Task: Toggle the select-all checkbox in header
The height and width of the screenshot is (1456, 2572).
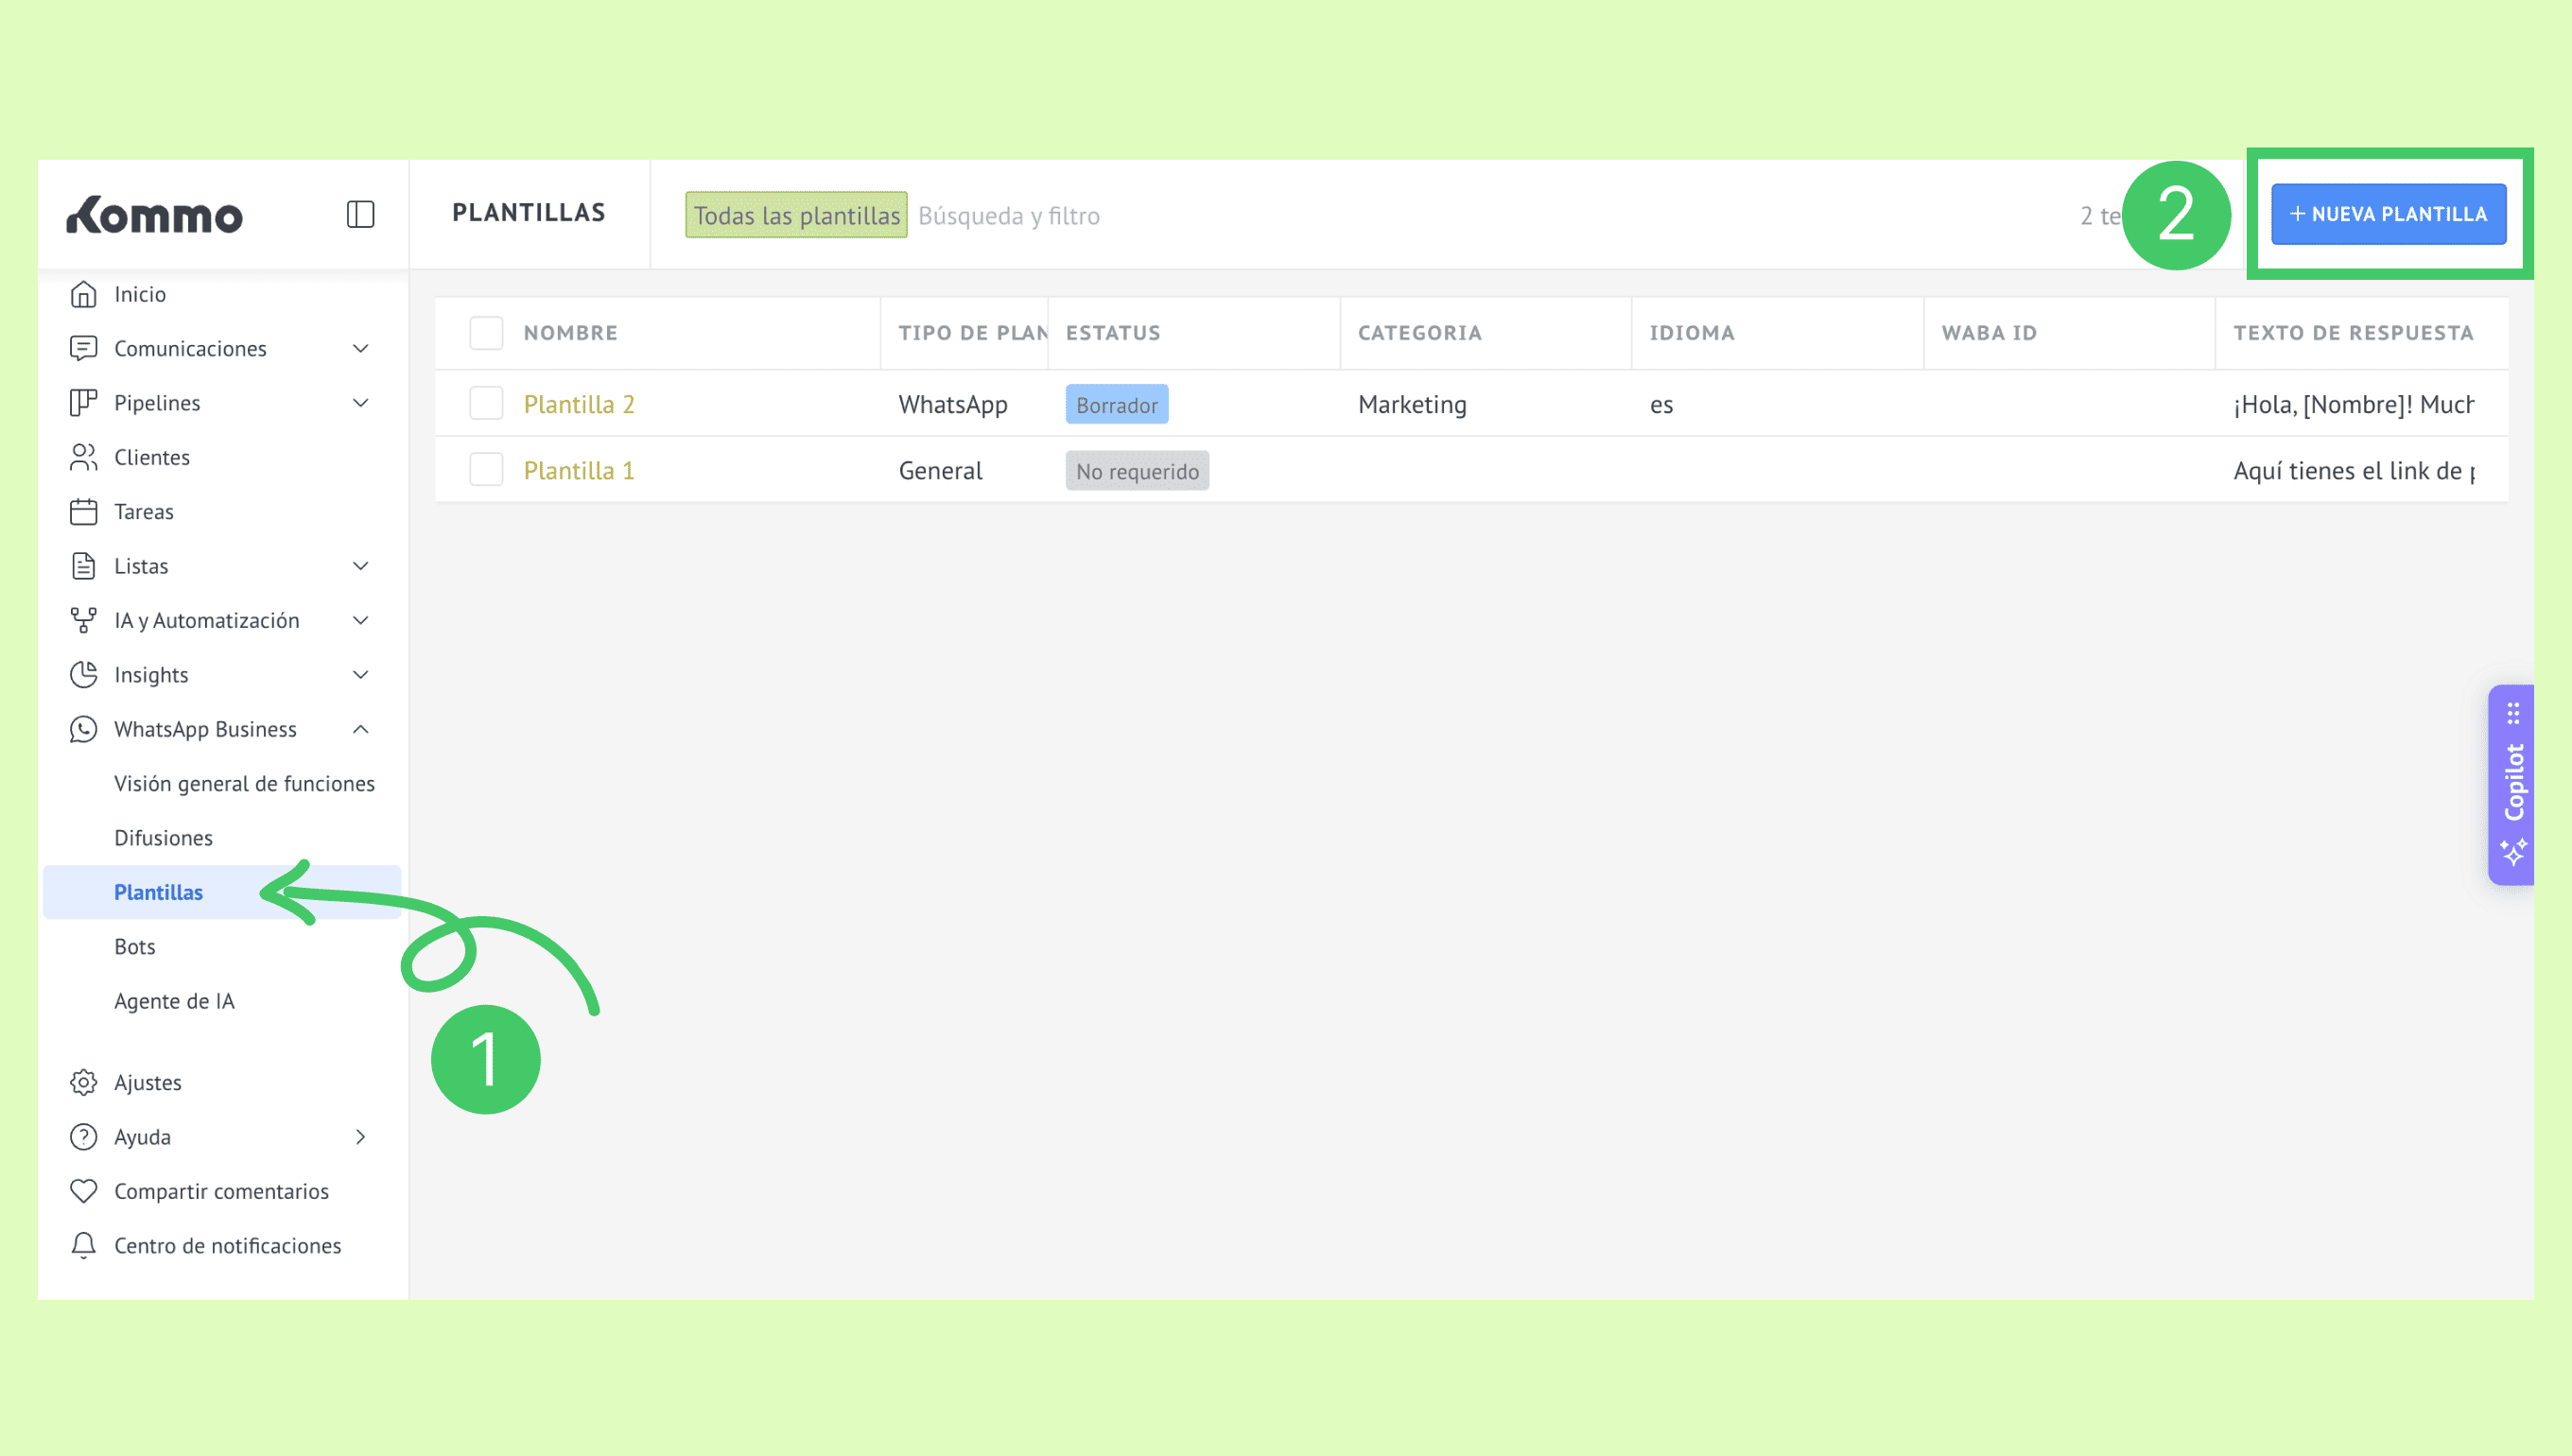Action: click(x=486, y=333)
